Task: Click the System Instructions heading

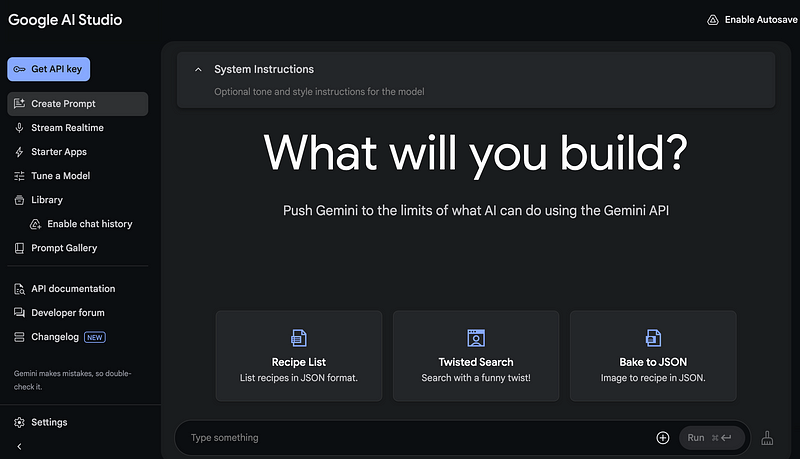Action: 264,69
